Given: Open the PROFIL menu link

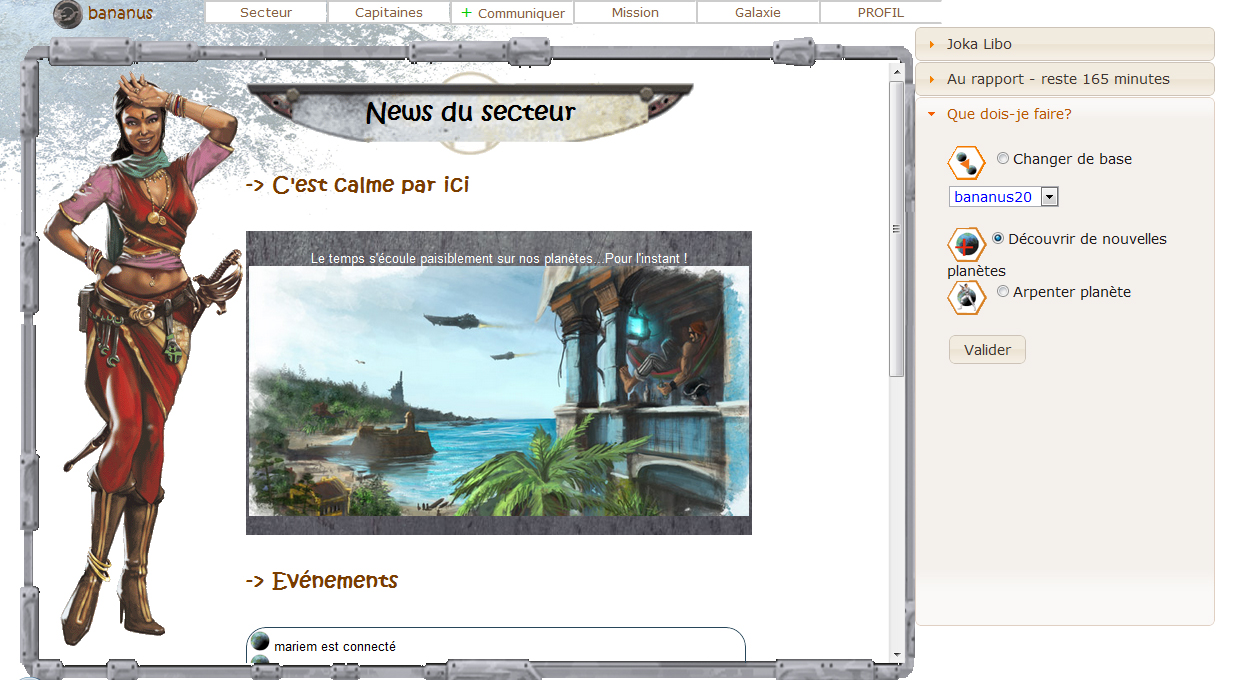Looking at the screenshot, I should 880,13.
